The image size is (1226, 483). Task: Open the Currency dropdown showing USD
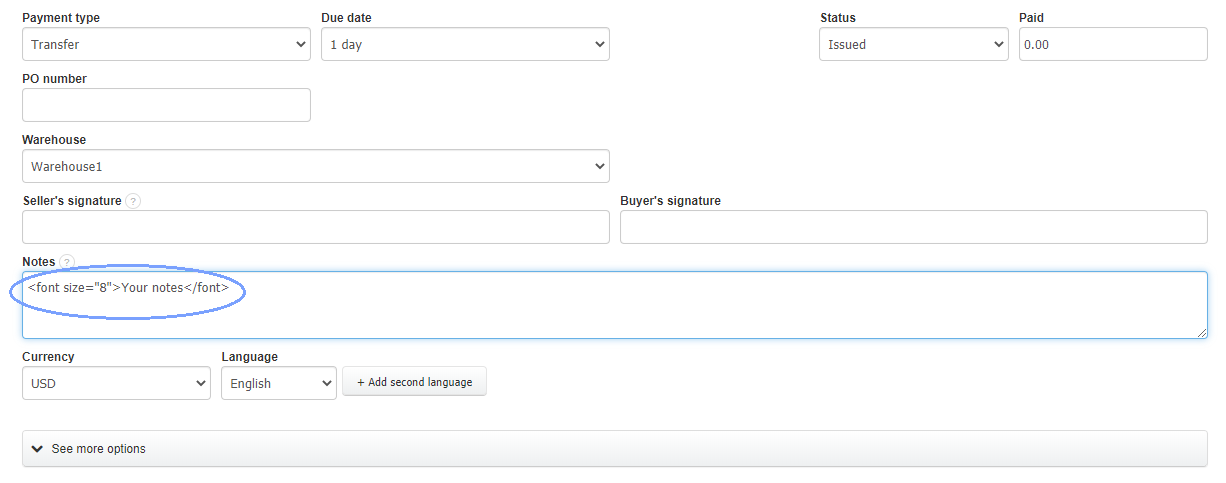point(116,383)
